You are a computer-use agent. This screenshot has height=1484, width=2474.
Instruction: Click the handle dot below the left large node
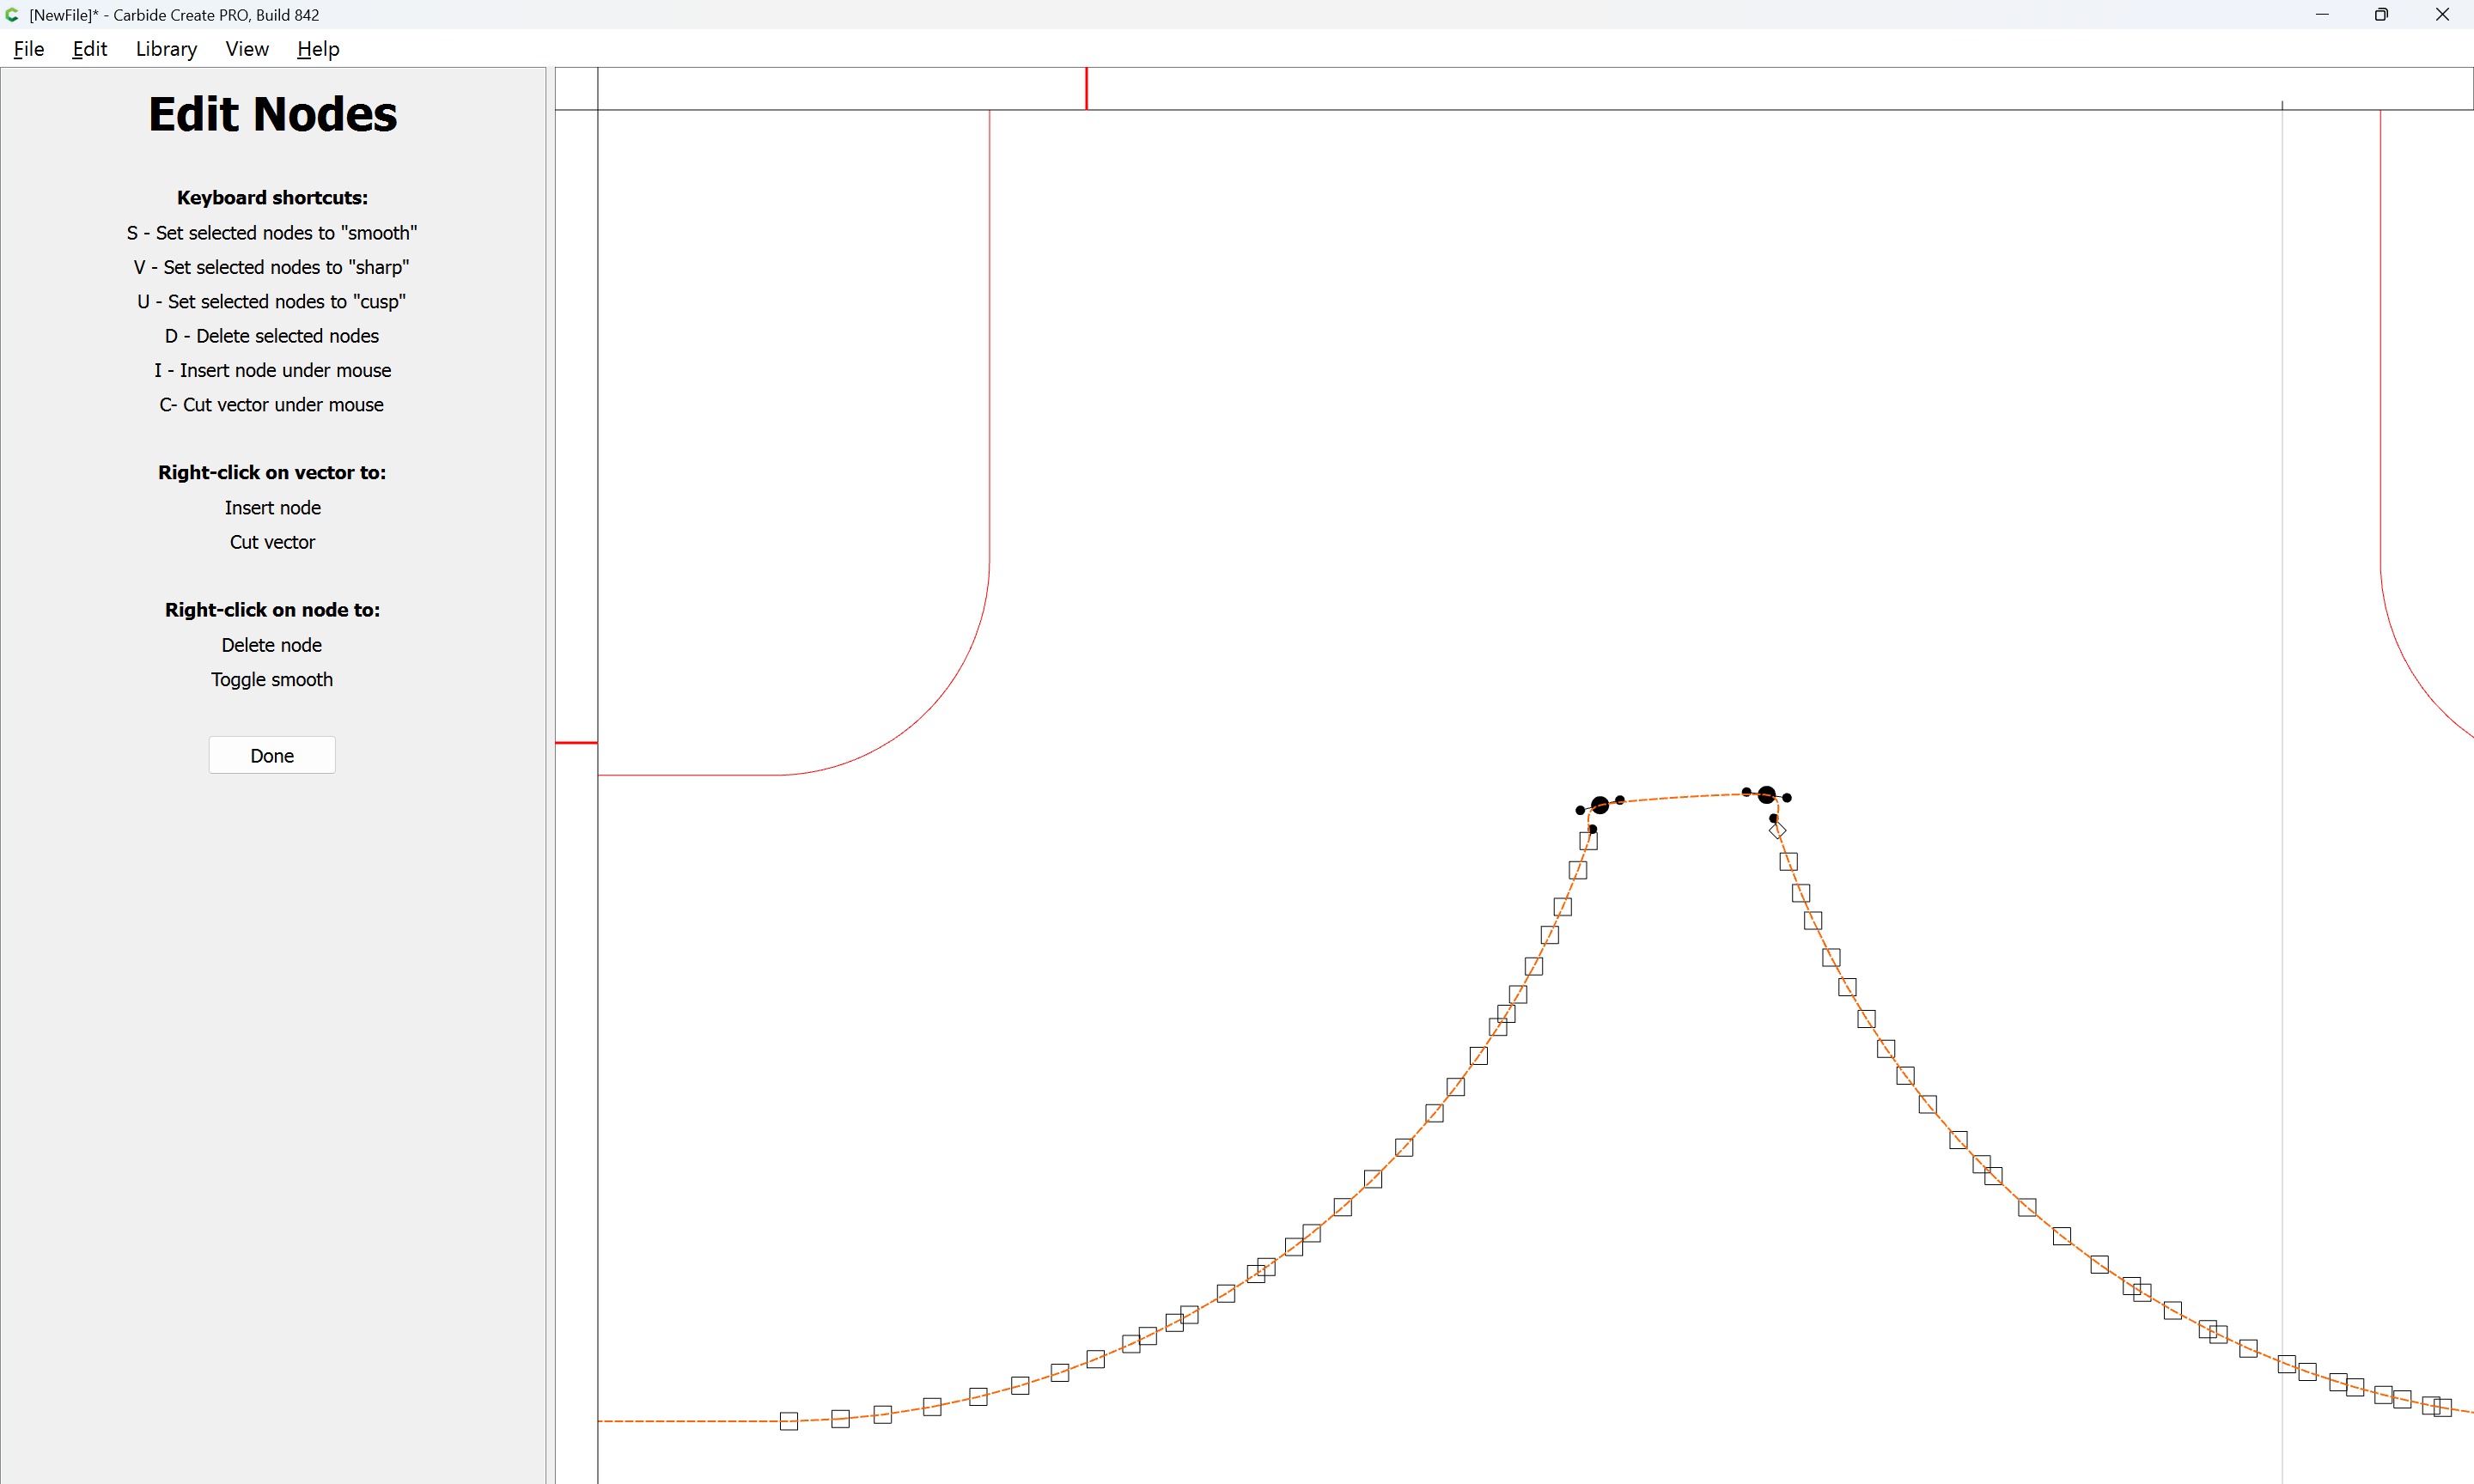(1593, 828)
